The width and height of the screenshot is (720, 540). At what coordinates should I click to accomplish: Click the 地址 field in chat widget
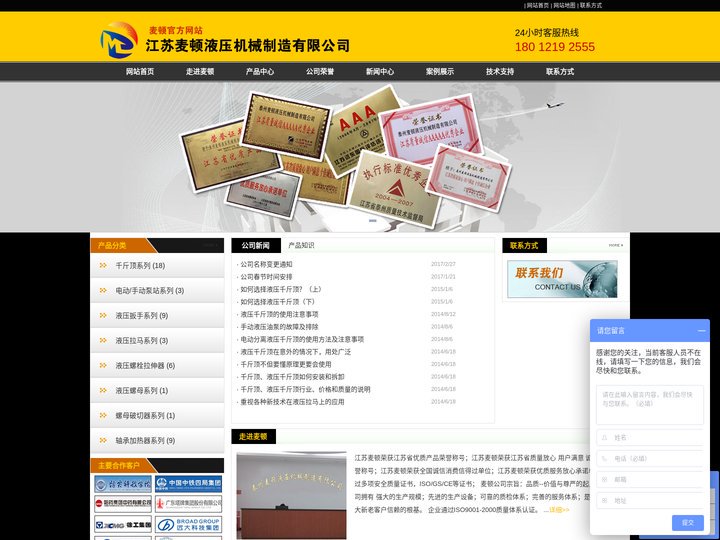649,501
